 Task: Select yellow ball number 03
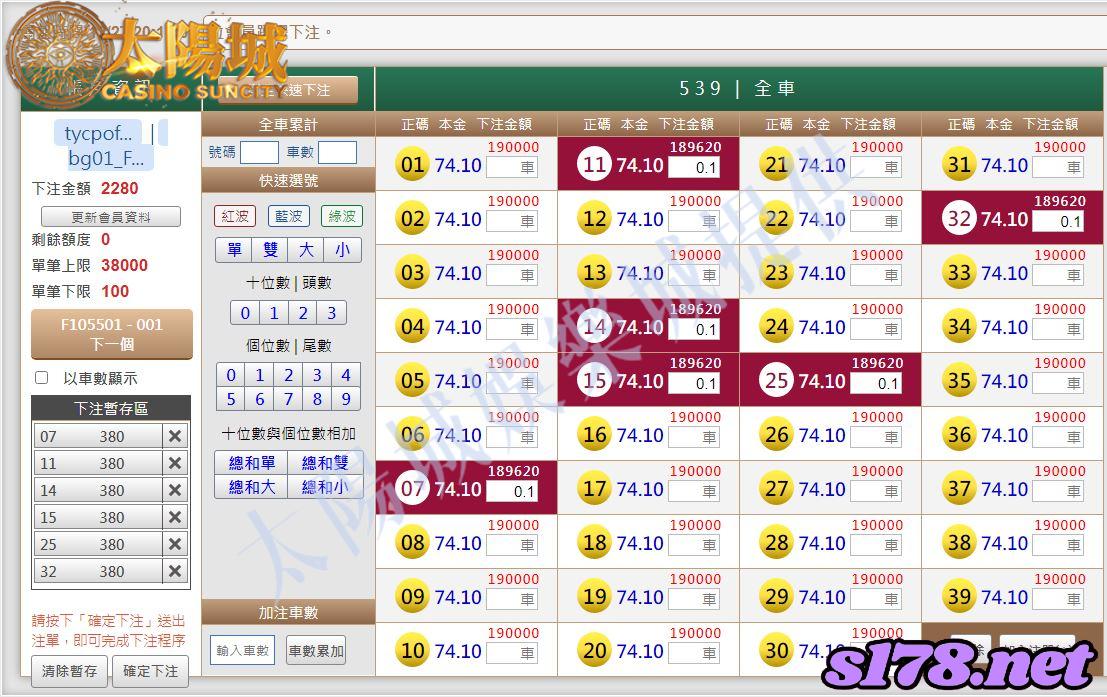point(412,273)
